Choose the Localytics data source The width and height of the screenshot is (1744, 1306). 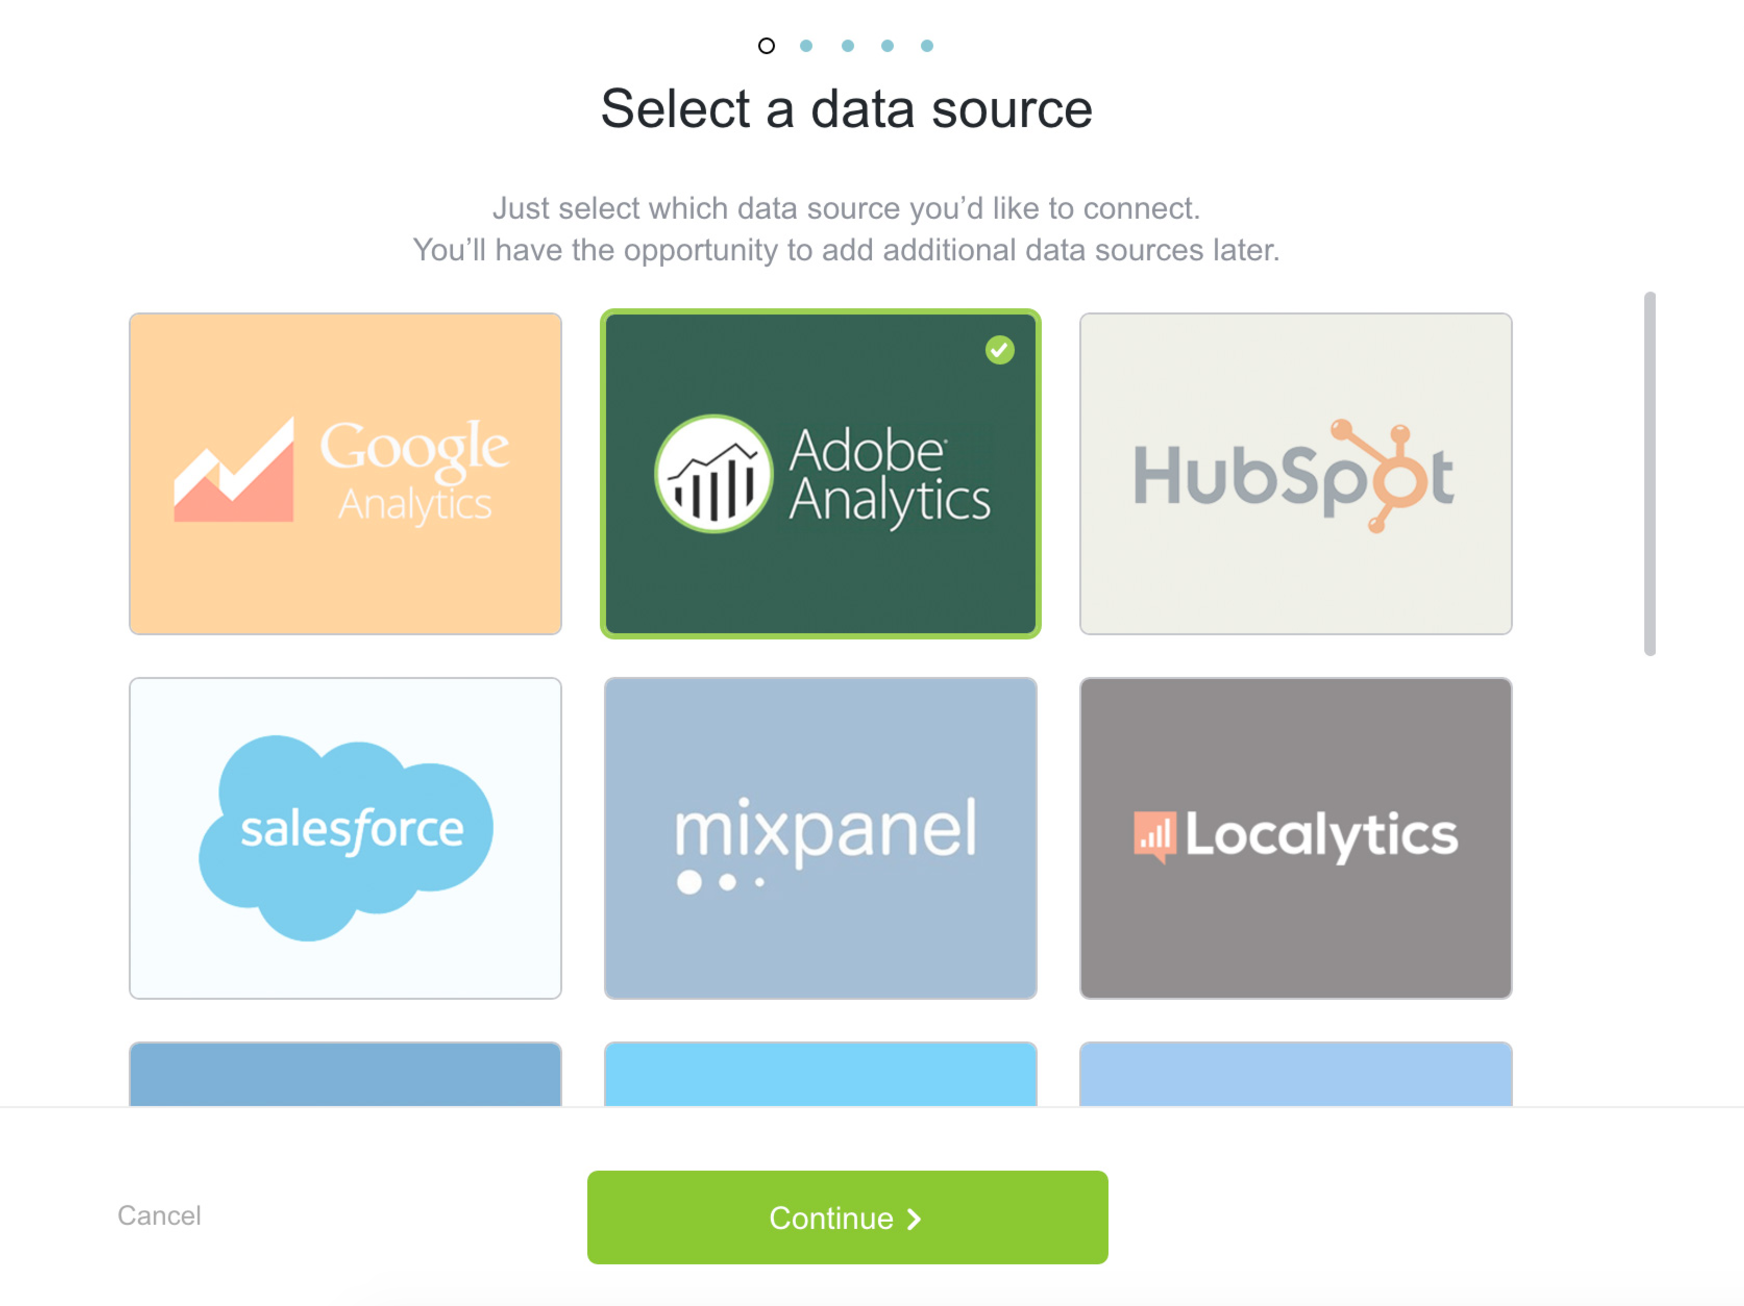click(x=1295, y=837)
